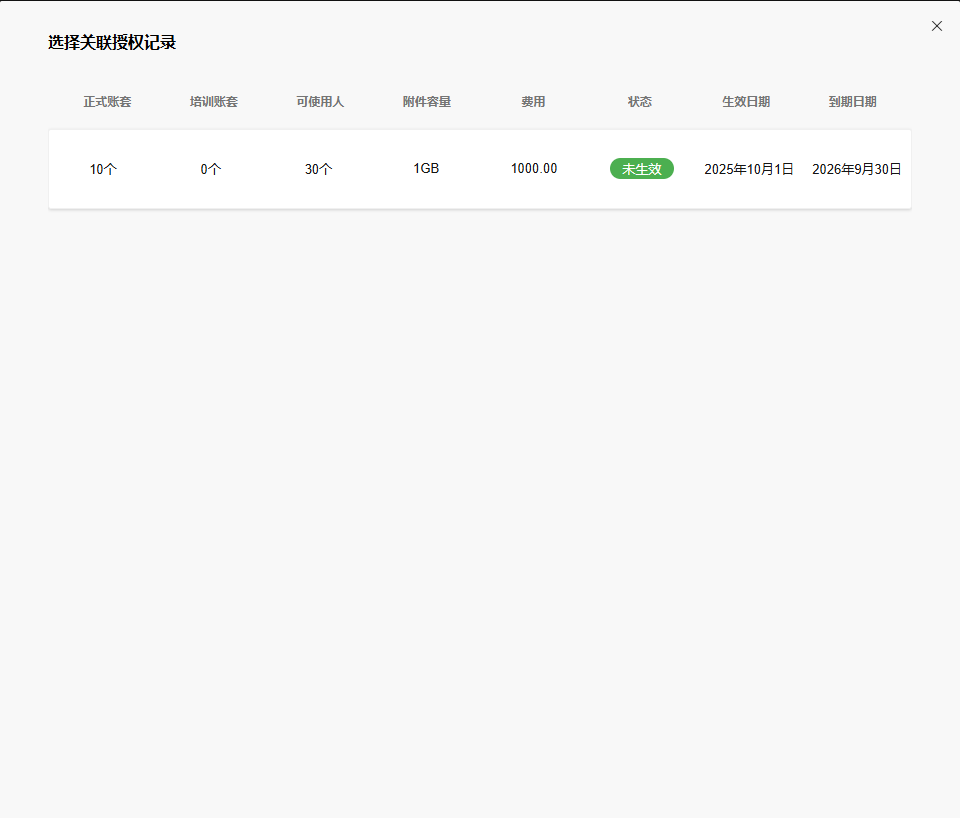Click the 正式账套 column header

tap(107, 102)
